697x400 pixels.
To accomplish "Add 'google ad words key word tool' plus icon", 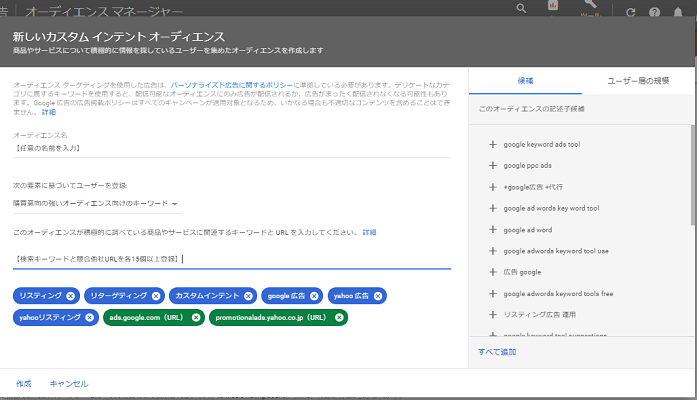I will click(493, 208).
